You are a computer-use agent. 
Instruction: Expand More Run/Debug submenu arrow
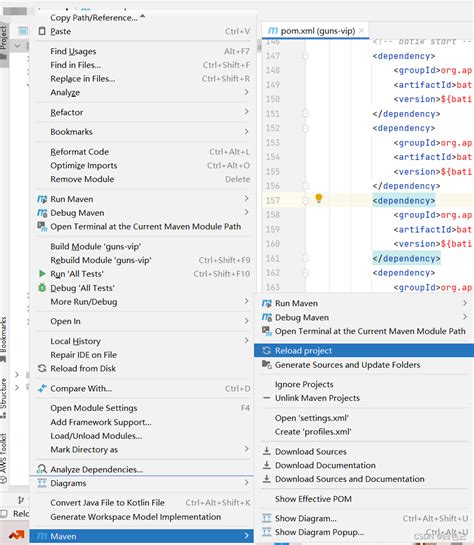pyautogui.click(x=246, y=301)
